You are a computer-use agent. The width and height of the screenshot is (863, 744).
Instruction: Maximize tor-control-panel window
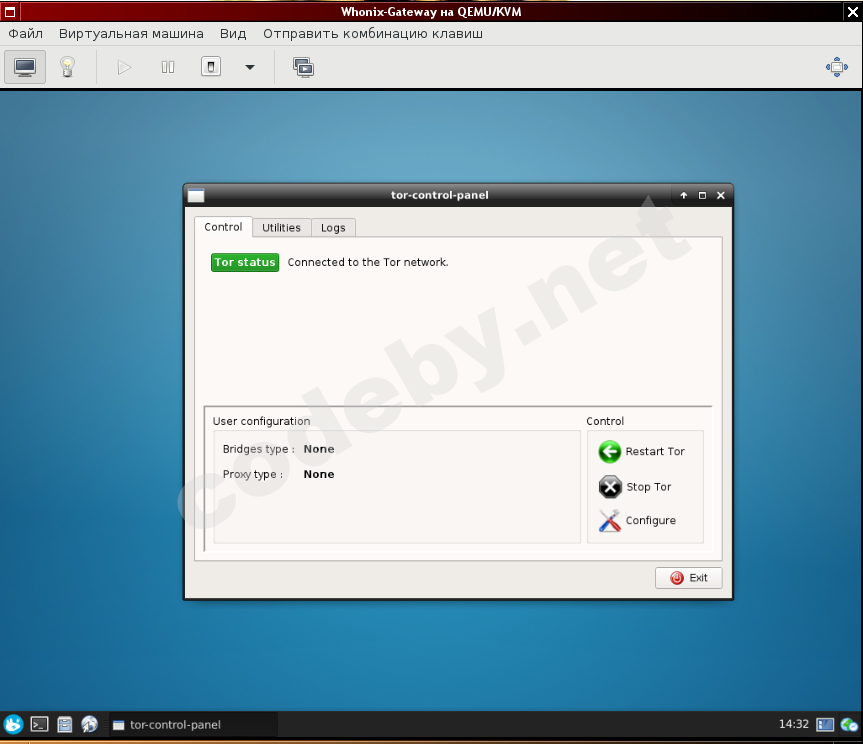click(x=702, y=195)
